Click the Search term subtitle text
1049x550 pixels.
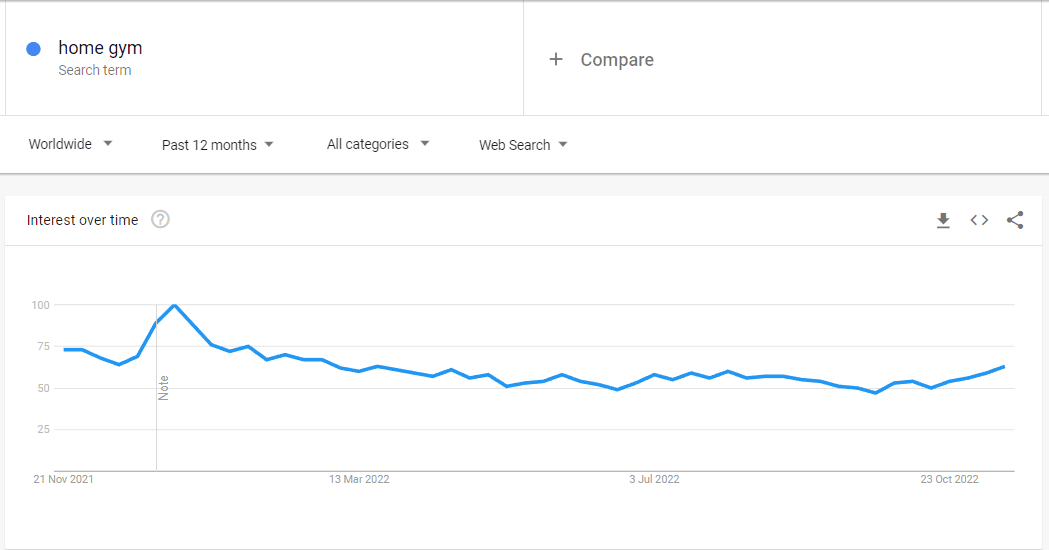[x=94, y=70]
